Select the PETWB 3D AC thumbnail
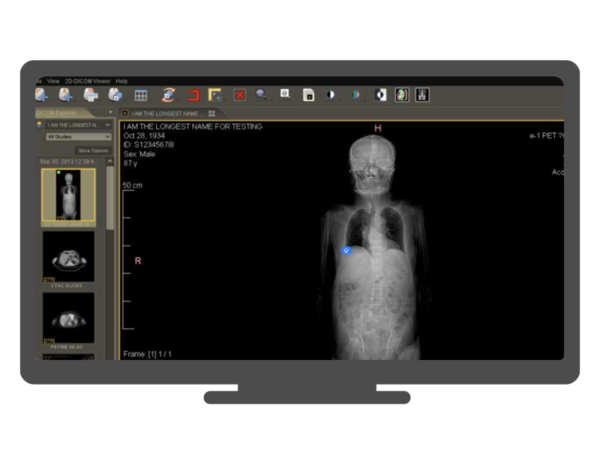600x450 pixels. [68, 318]
